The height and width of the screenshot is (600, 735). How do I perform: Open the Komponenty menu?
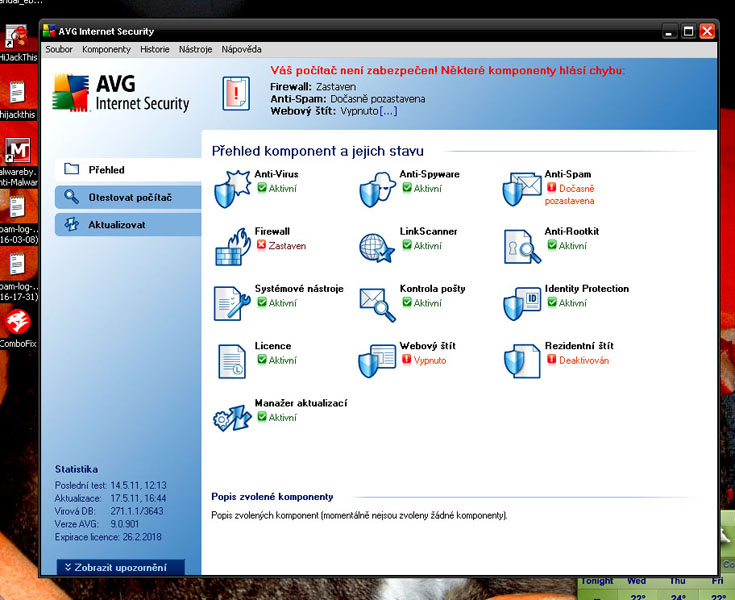(106, 49)
